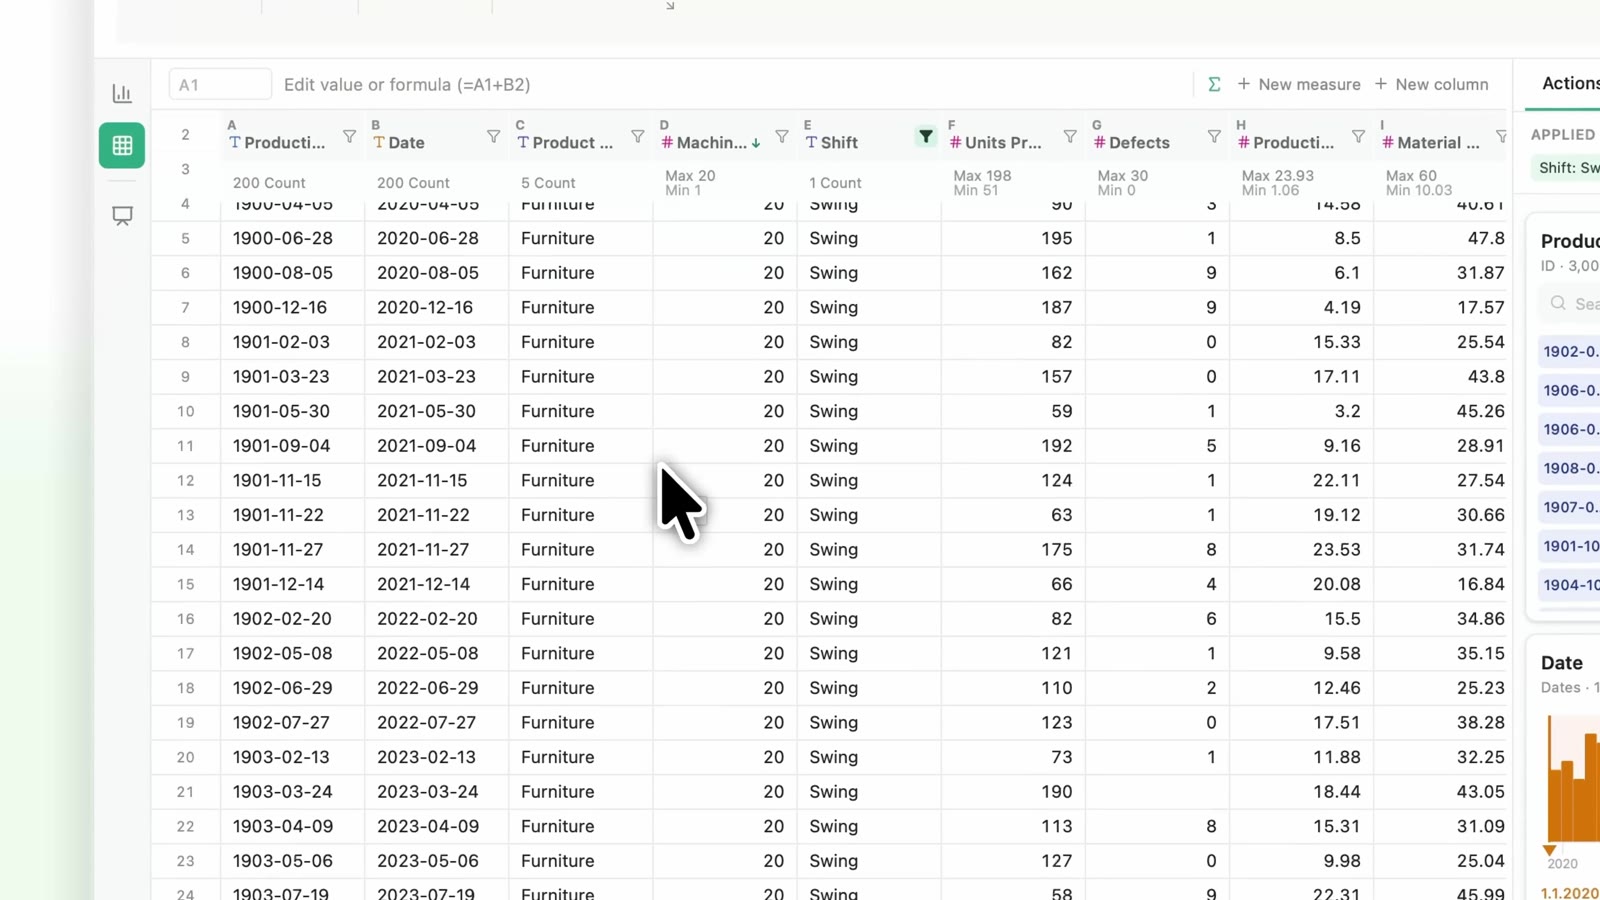
Task: Open filter for Date column
Action: [493, 136]
